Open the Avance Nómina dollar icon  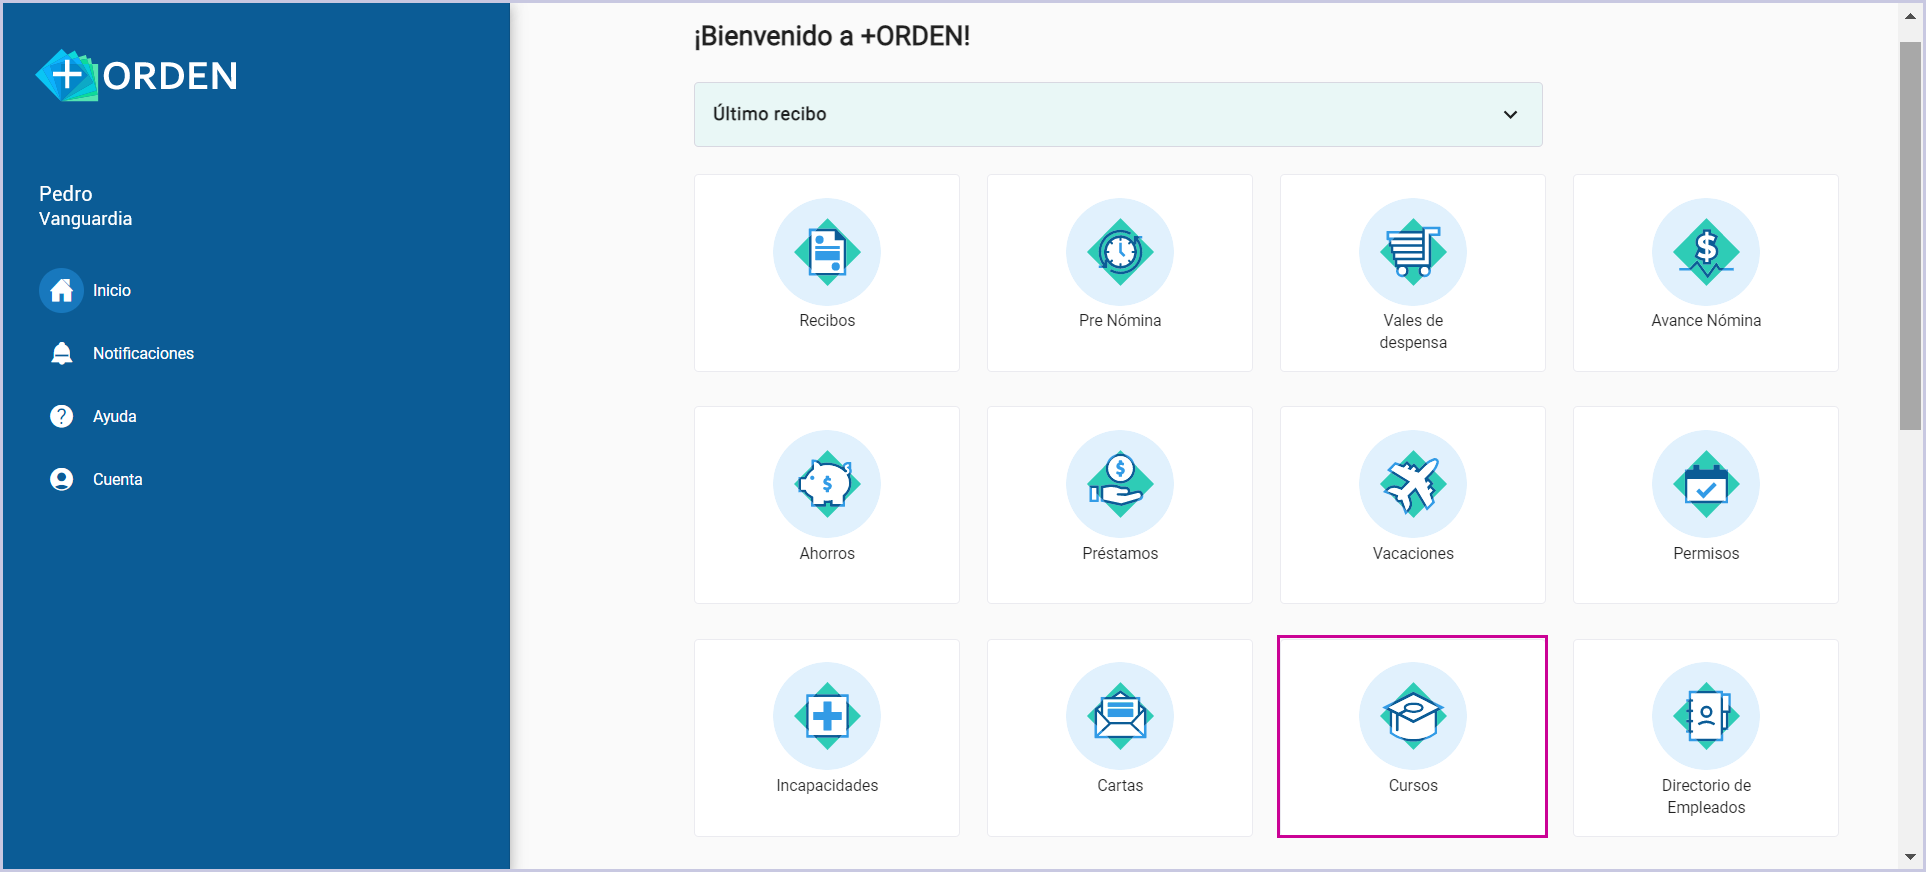1705,252
